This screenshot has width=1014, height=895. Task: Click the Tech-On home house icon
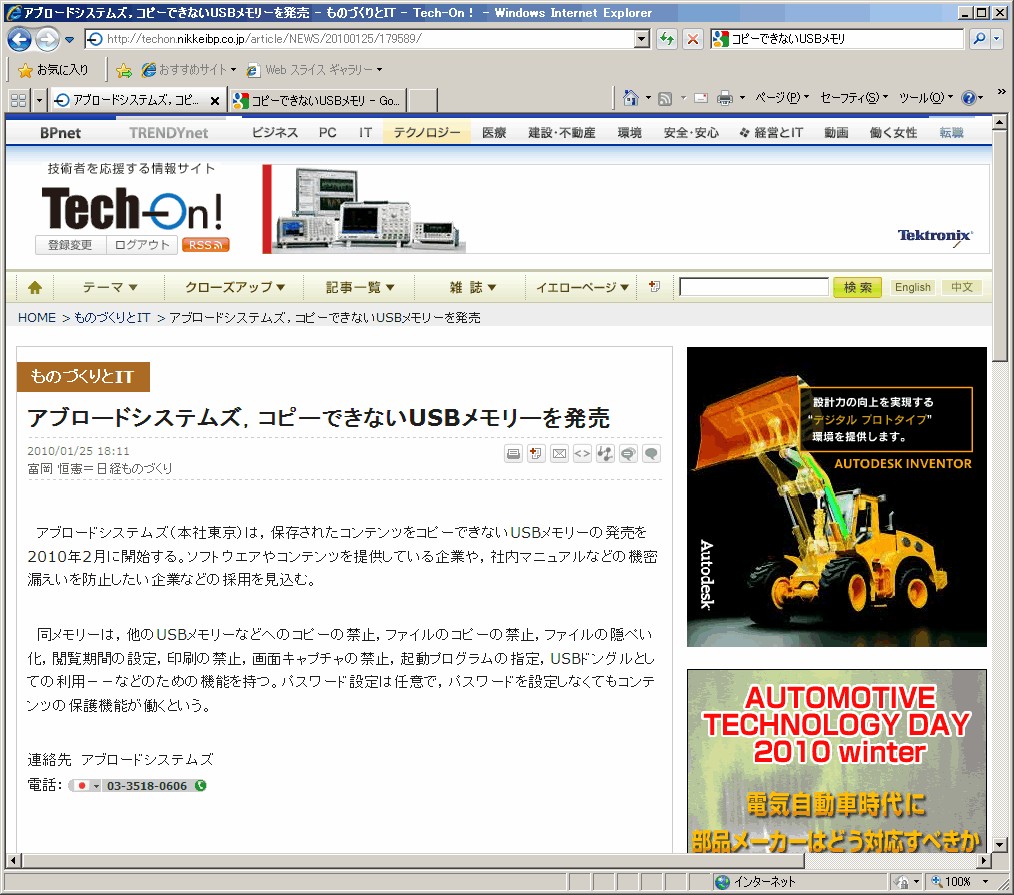[35, 288]
